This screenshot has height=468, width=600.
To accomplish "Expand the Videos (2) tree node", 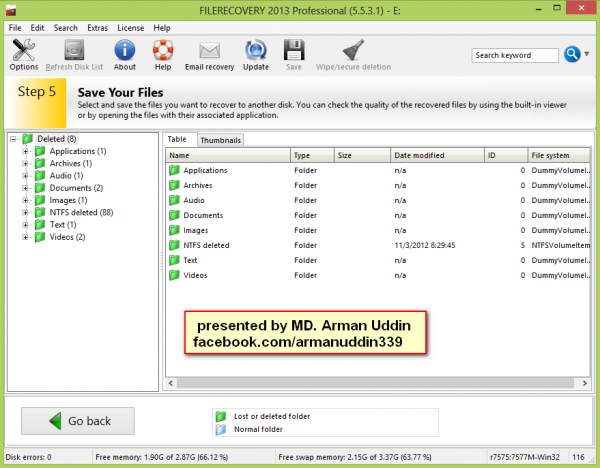I will click(x=25, y=237).
